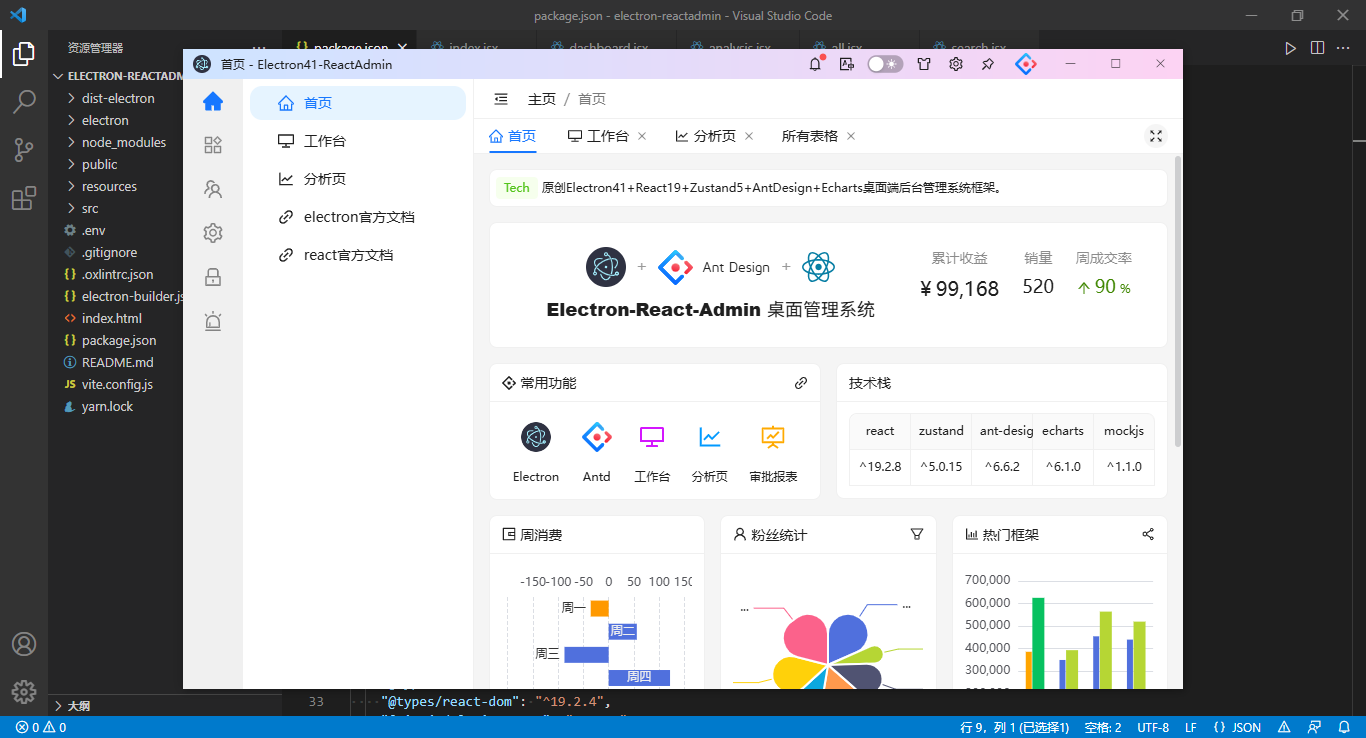Click the filter icon on 粉丝统计 card
Screen dimensions: 1366x738
click(917, 534)
